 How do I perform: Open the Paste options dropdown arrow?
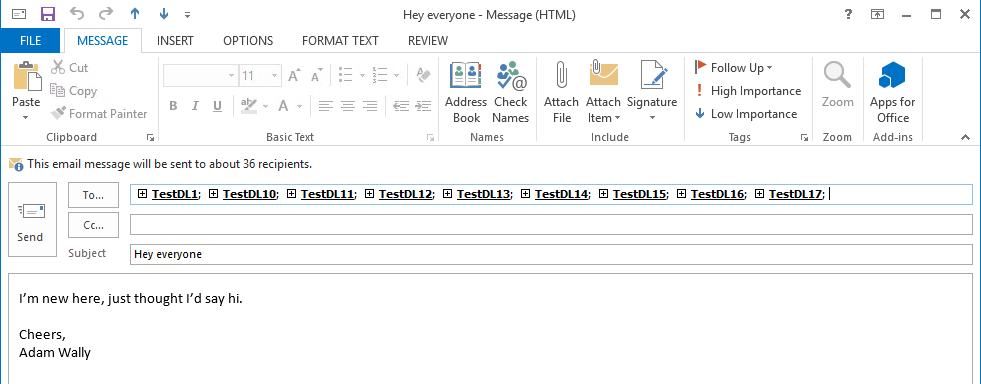click(26, 117)
